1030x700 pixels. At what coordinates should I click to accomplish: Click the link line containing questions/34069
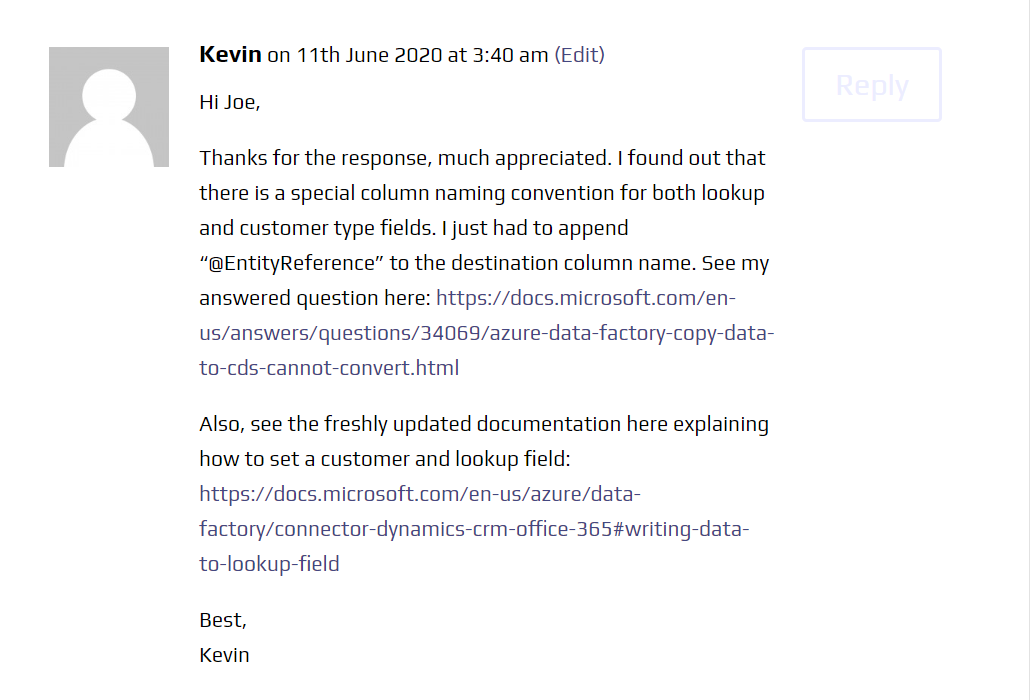[x=487, y=333]
